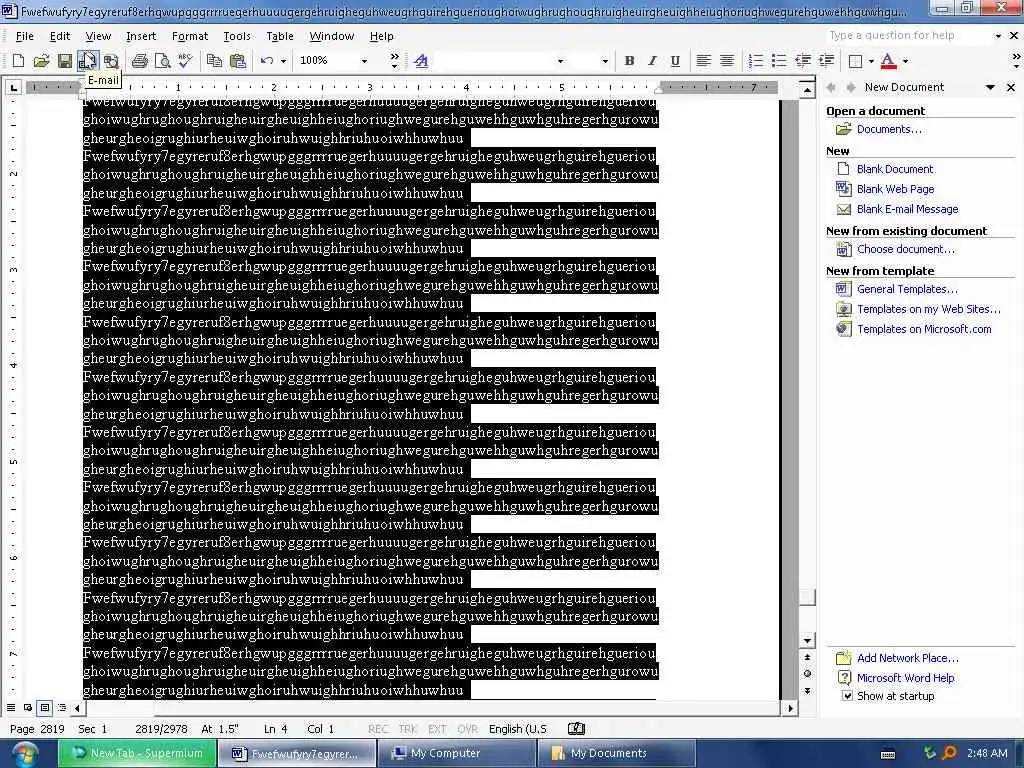Screen dimensions: 1024x768
Task: Apply bulleted list formatting
Action: 779,61
